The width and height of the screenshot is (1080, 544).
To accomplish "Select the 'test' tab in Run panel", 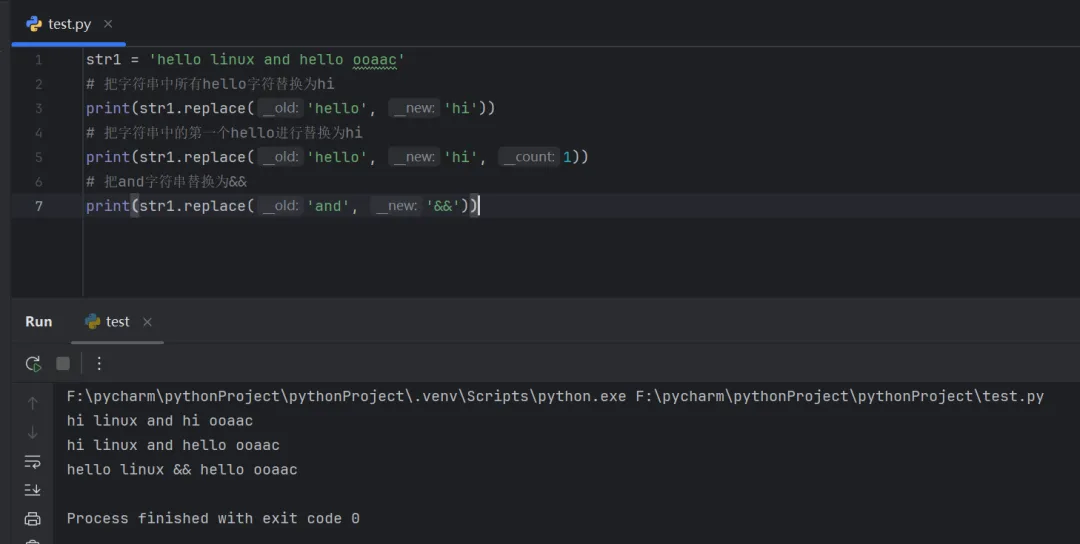I will tap(117, 322).
